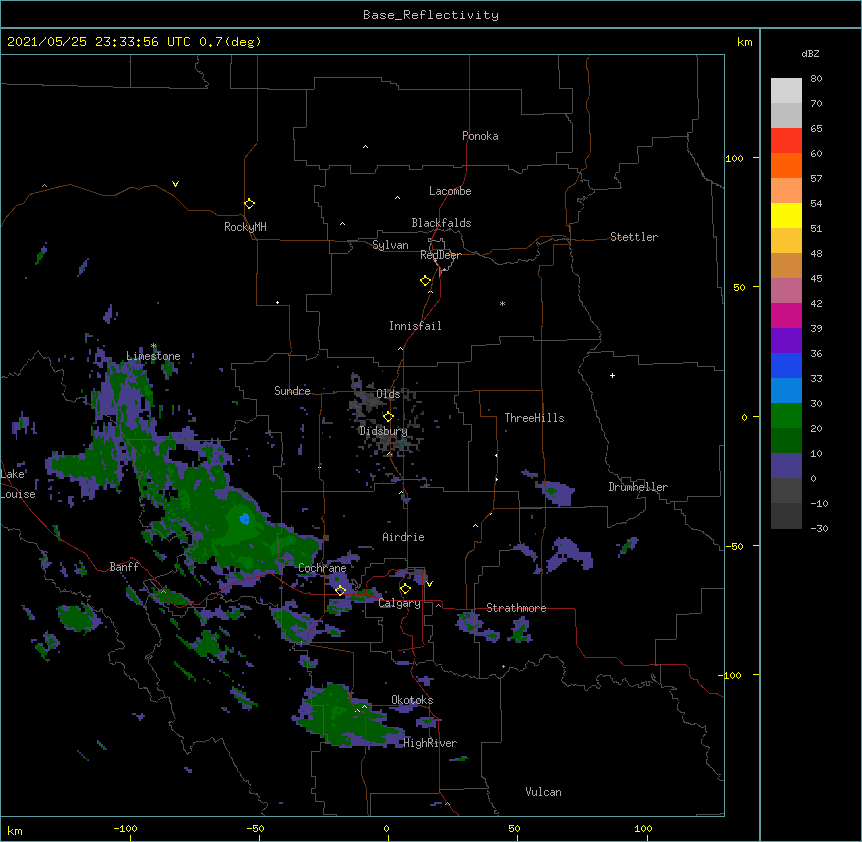
Task: Click the Sundre label
Action: (292, 391)
